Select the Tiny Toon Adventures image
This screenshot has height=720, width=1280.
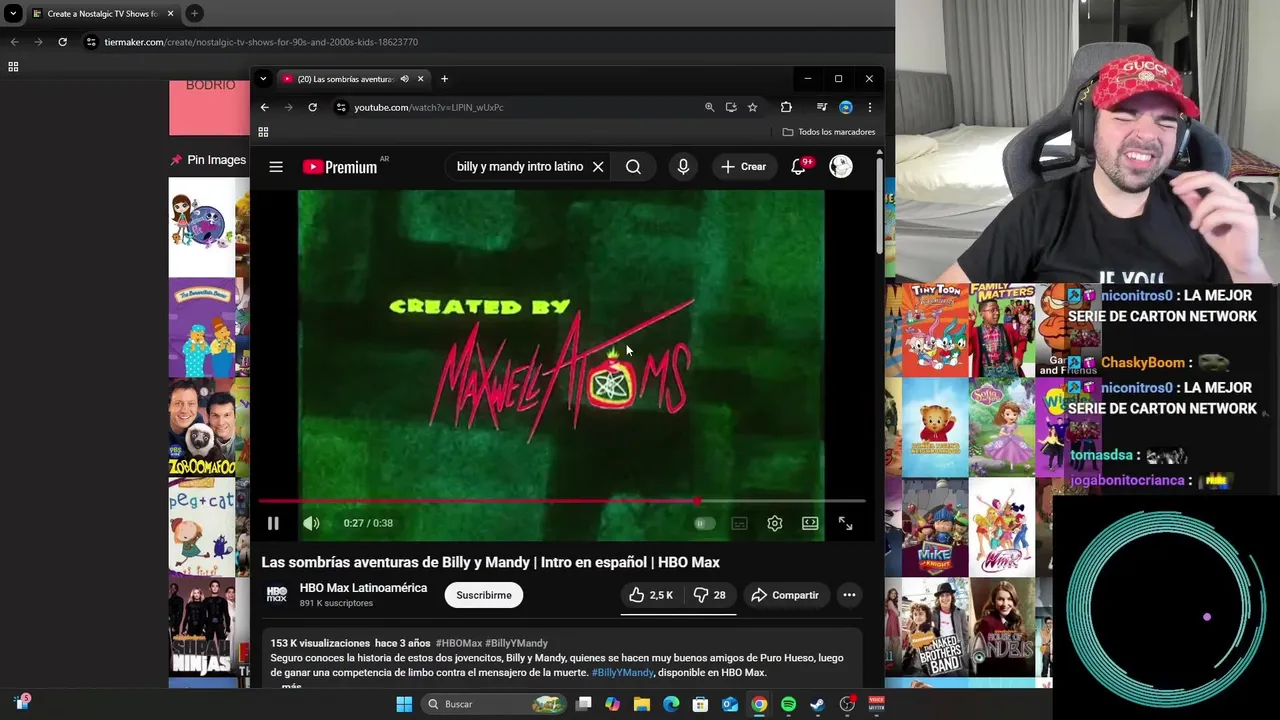[935, 329]
